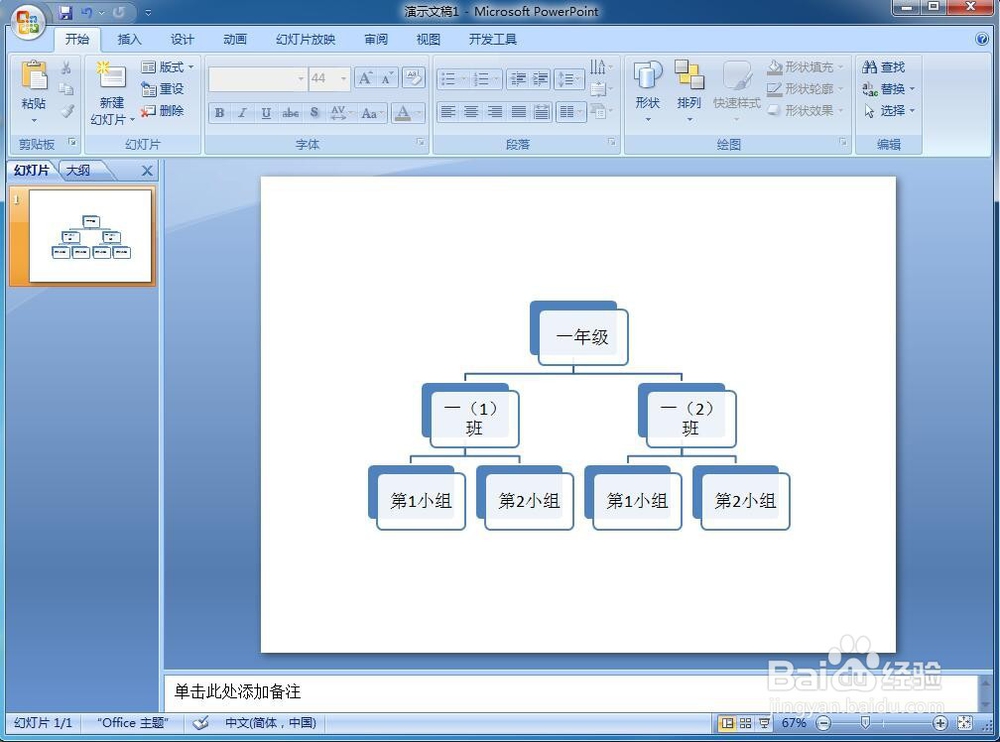Switch to Slide Sorter view icon
Viewport: 1000px width, 742px height.
[745, 723]
